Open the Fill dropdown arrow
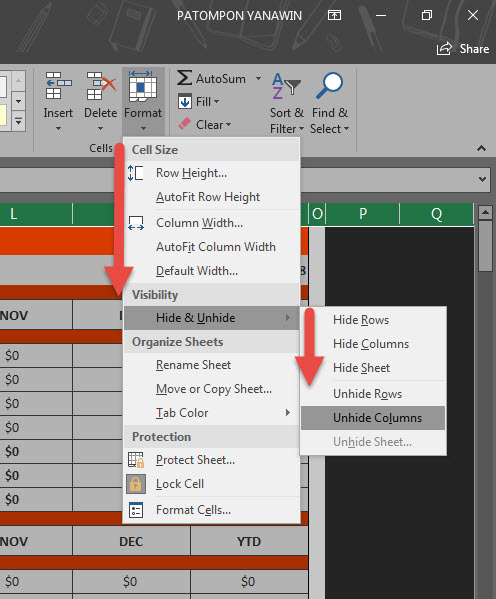Viewport: 496px width, 599px height. tap(216, 102)
